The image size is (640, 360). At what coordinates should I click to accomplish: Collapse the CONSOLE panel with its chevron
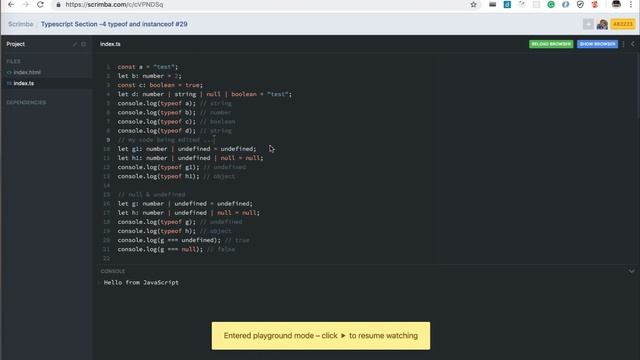click(x=631, y=271)
